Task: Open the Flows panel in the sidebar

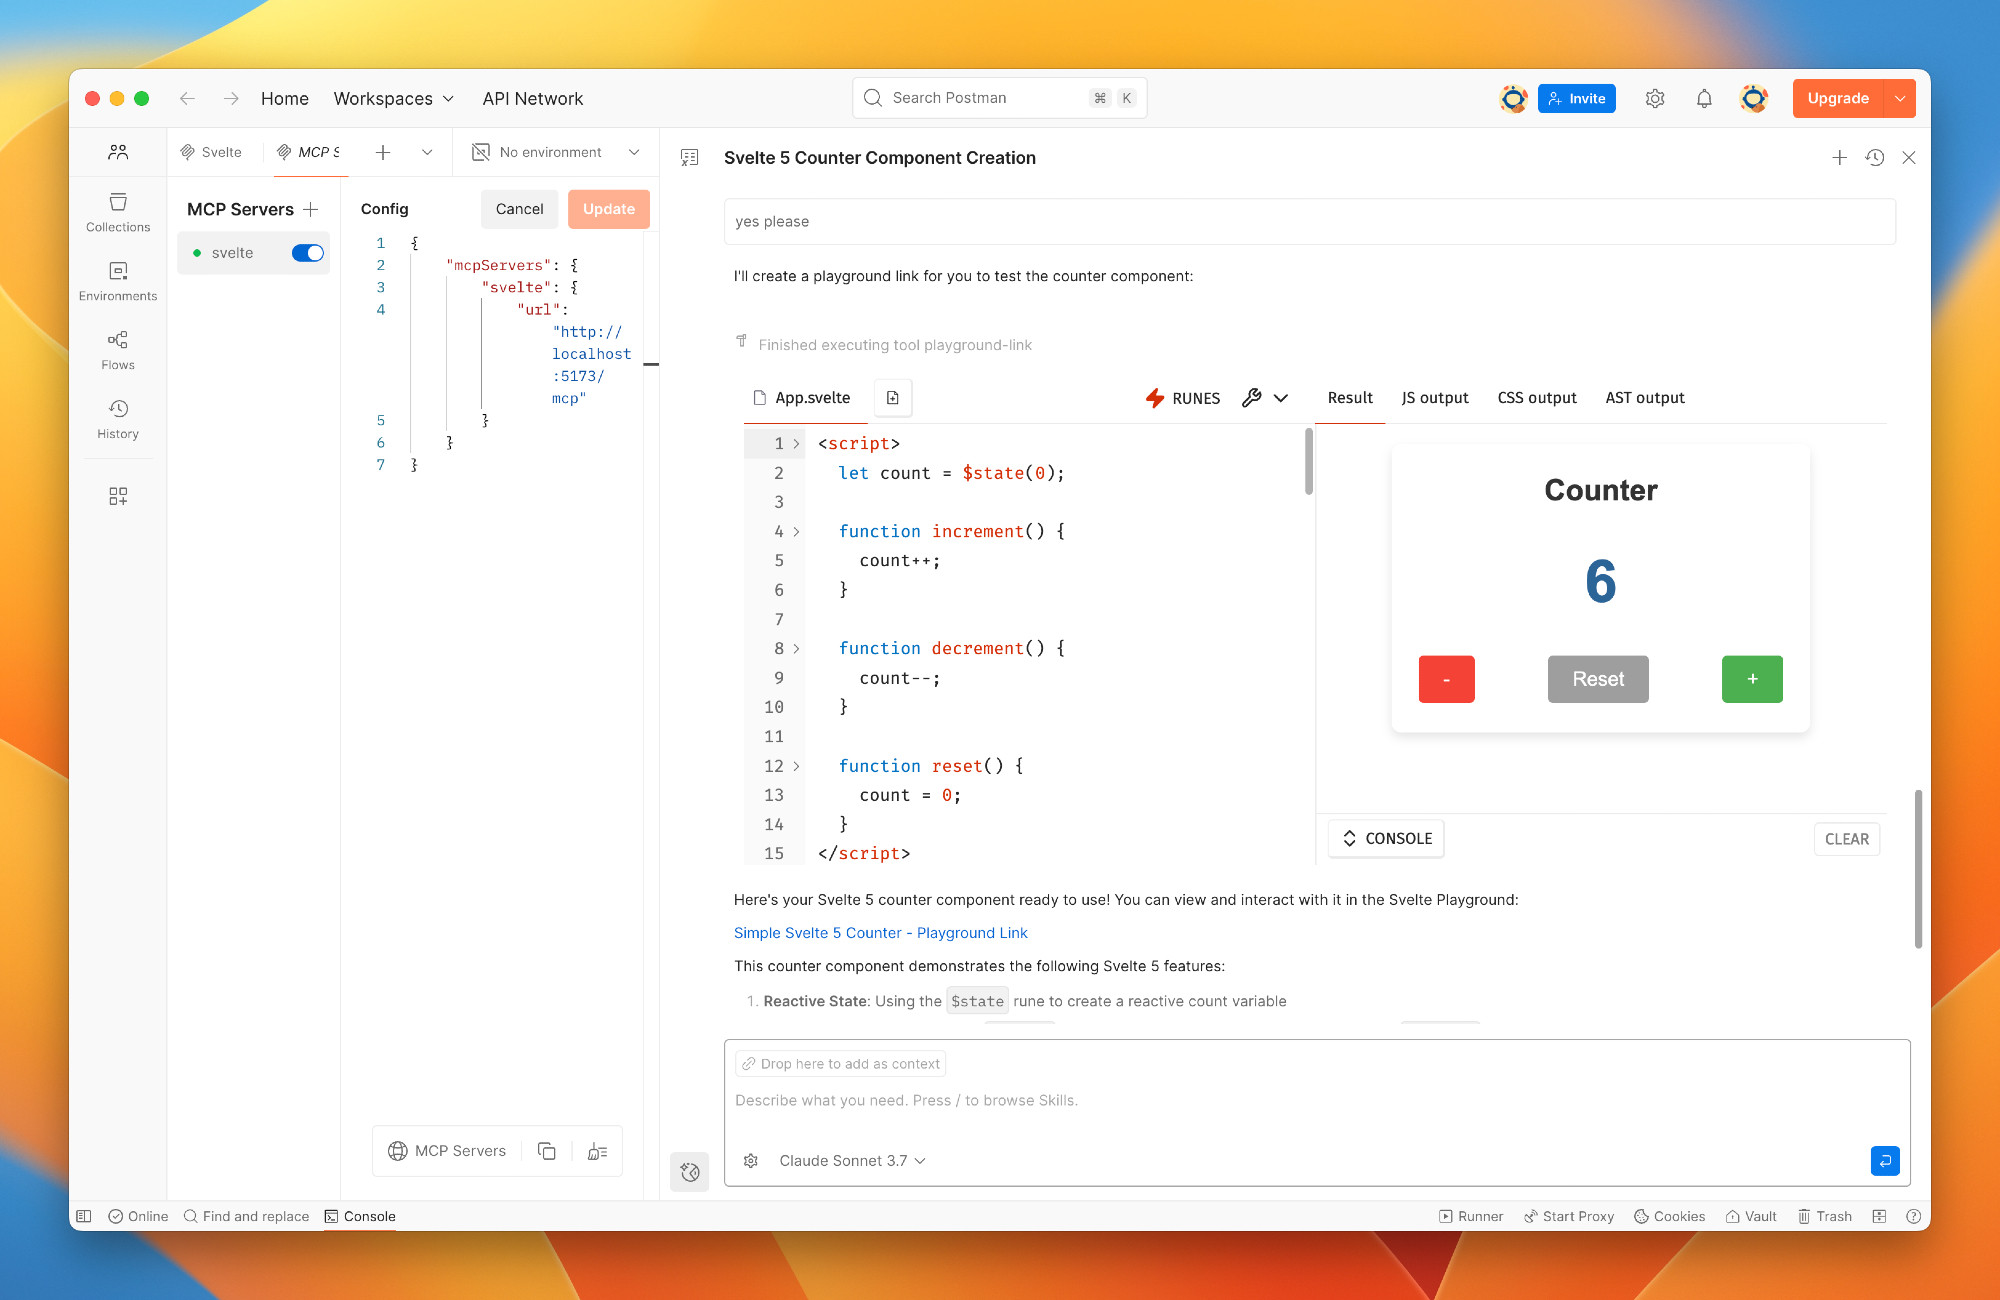Action: click(118, 349)
